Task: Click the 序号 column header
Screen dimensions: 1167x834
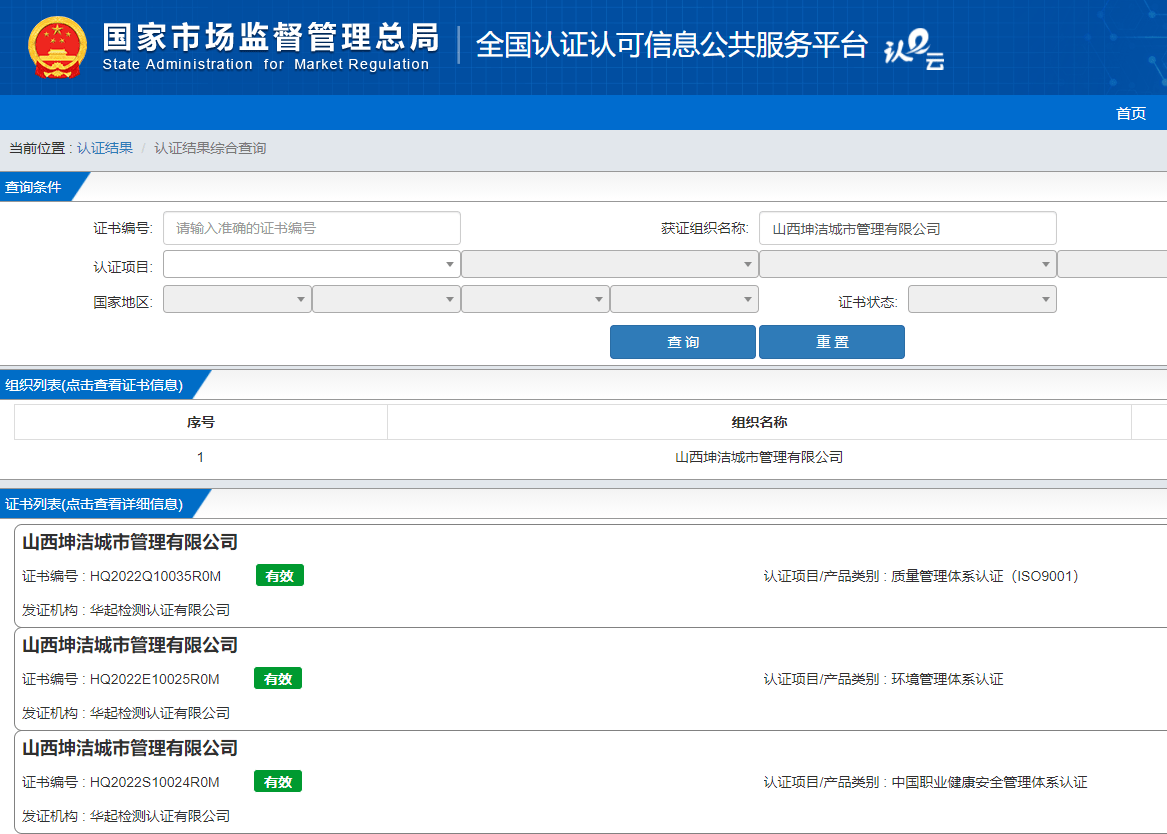Action: [x=200, y=422]
